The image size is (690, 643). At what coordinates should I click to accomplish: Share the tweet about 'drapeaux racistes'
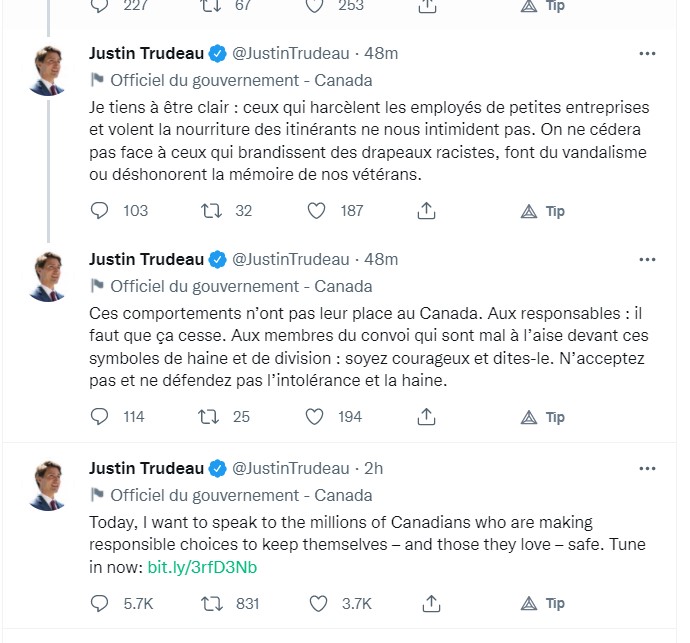(425, 211)
